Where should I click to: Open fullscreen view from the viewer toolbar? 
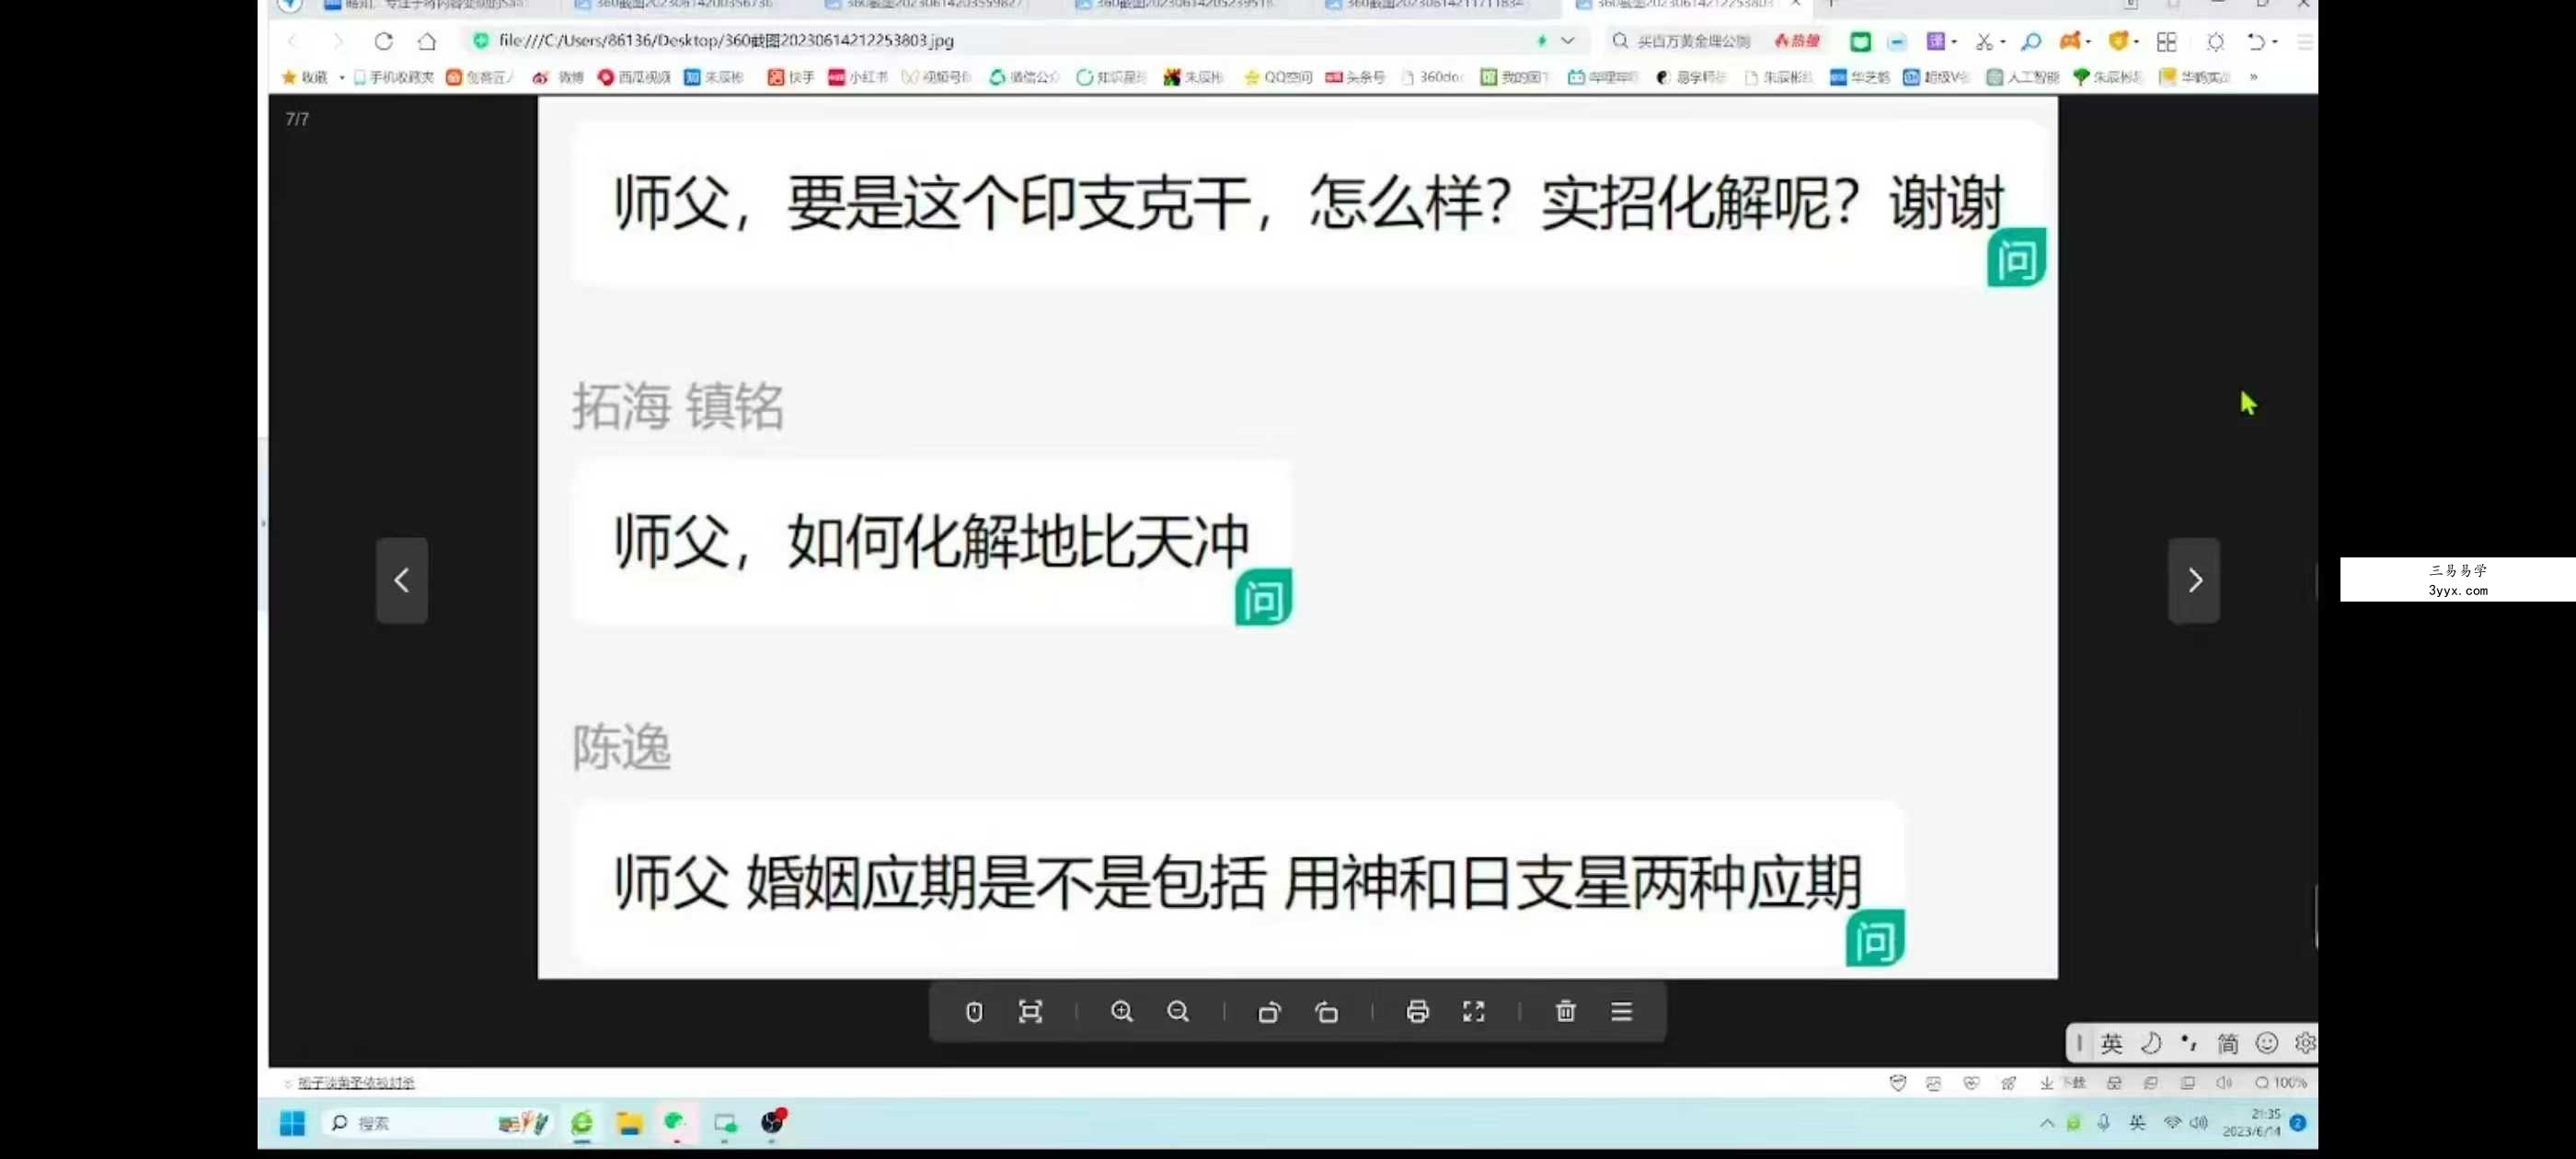tap(1473, 1012)
